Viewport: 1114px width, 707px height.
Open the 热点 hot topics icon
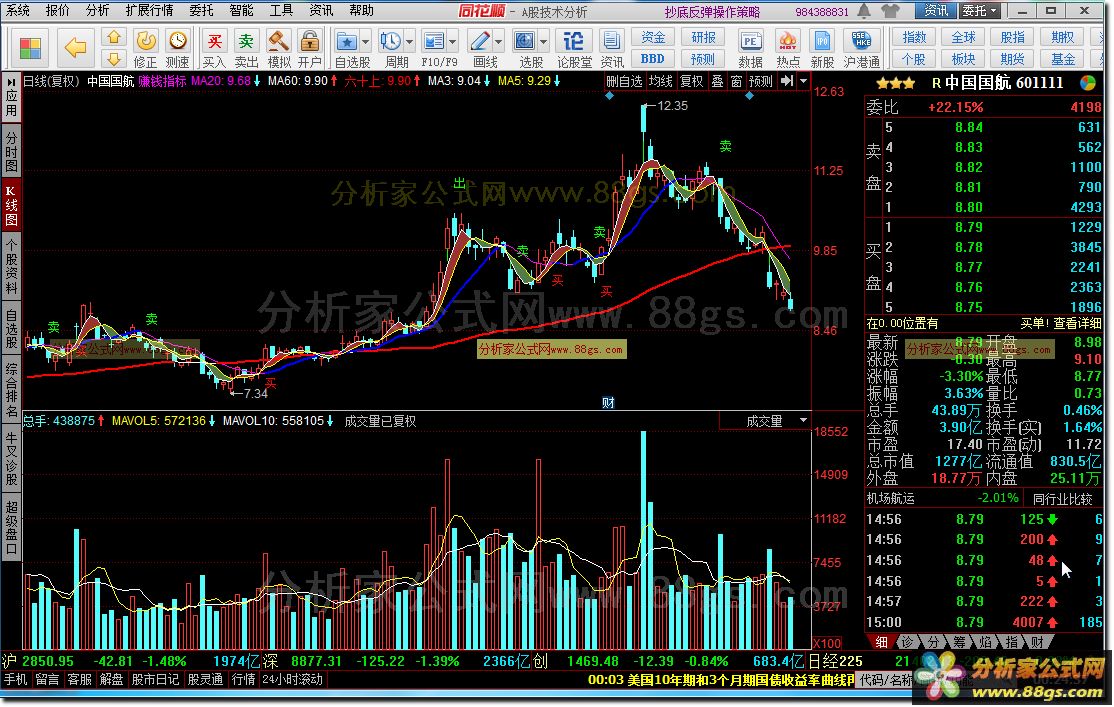[x=787, y=48]
